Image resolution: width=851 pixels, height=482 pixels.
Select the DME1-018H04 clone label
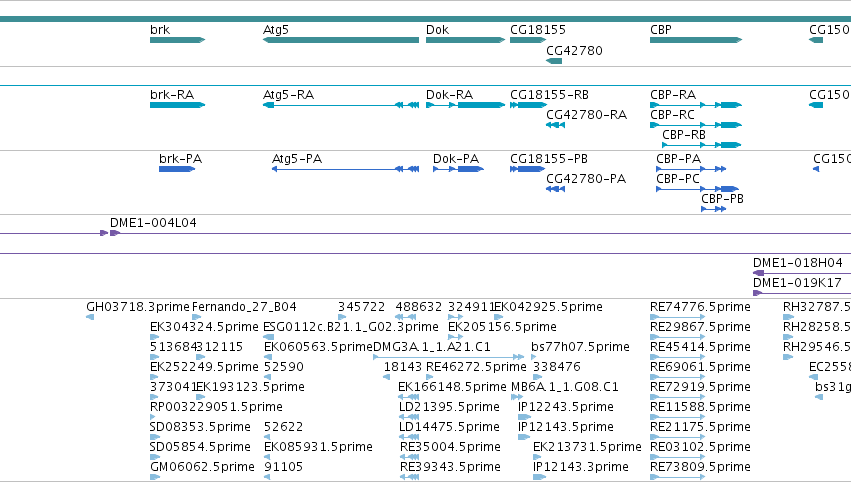coord(798,263)
